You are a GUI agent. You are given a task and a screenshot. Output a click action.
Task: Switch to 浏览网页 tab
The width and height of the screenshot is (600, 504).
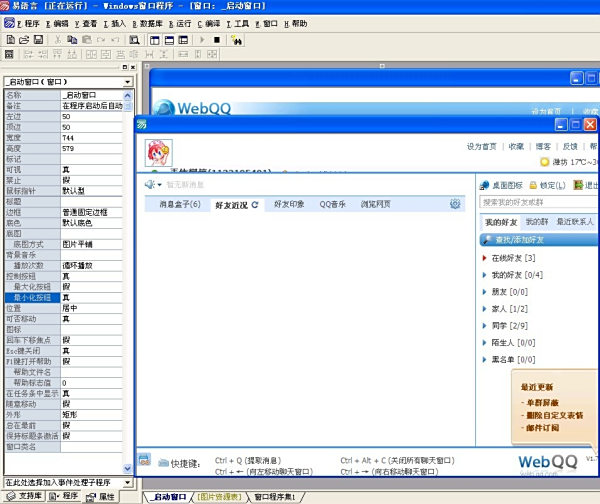tap(375, 204)
